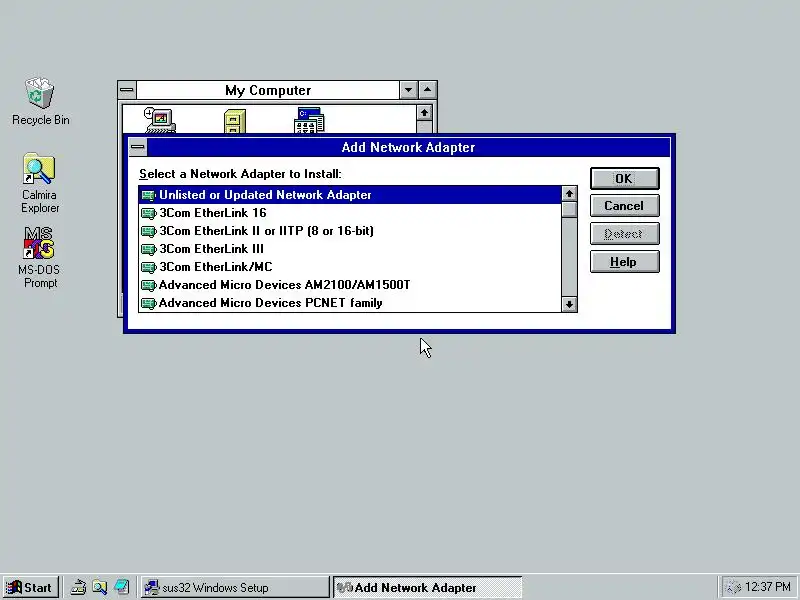Open Add Network Adapter control menu box
800x600 pixels.
coord(138,147)
